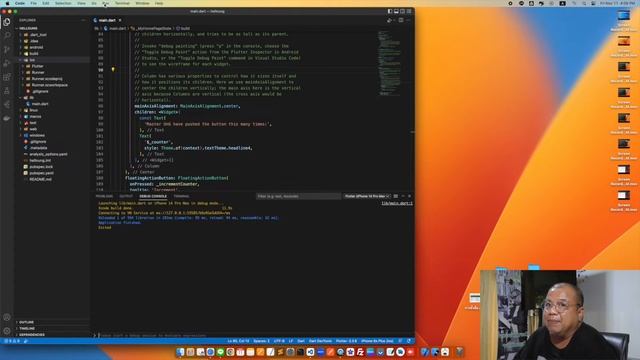Select the main.dart editor tab
Screen dimensions: 640x360
click(x=107, y=20)
